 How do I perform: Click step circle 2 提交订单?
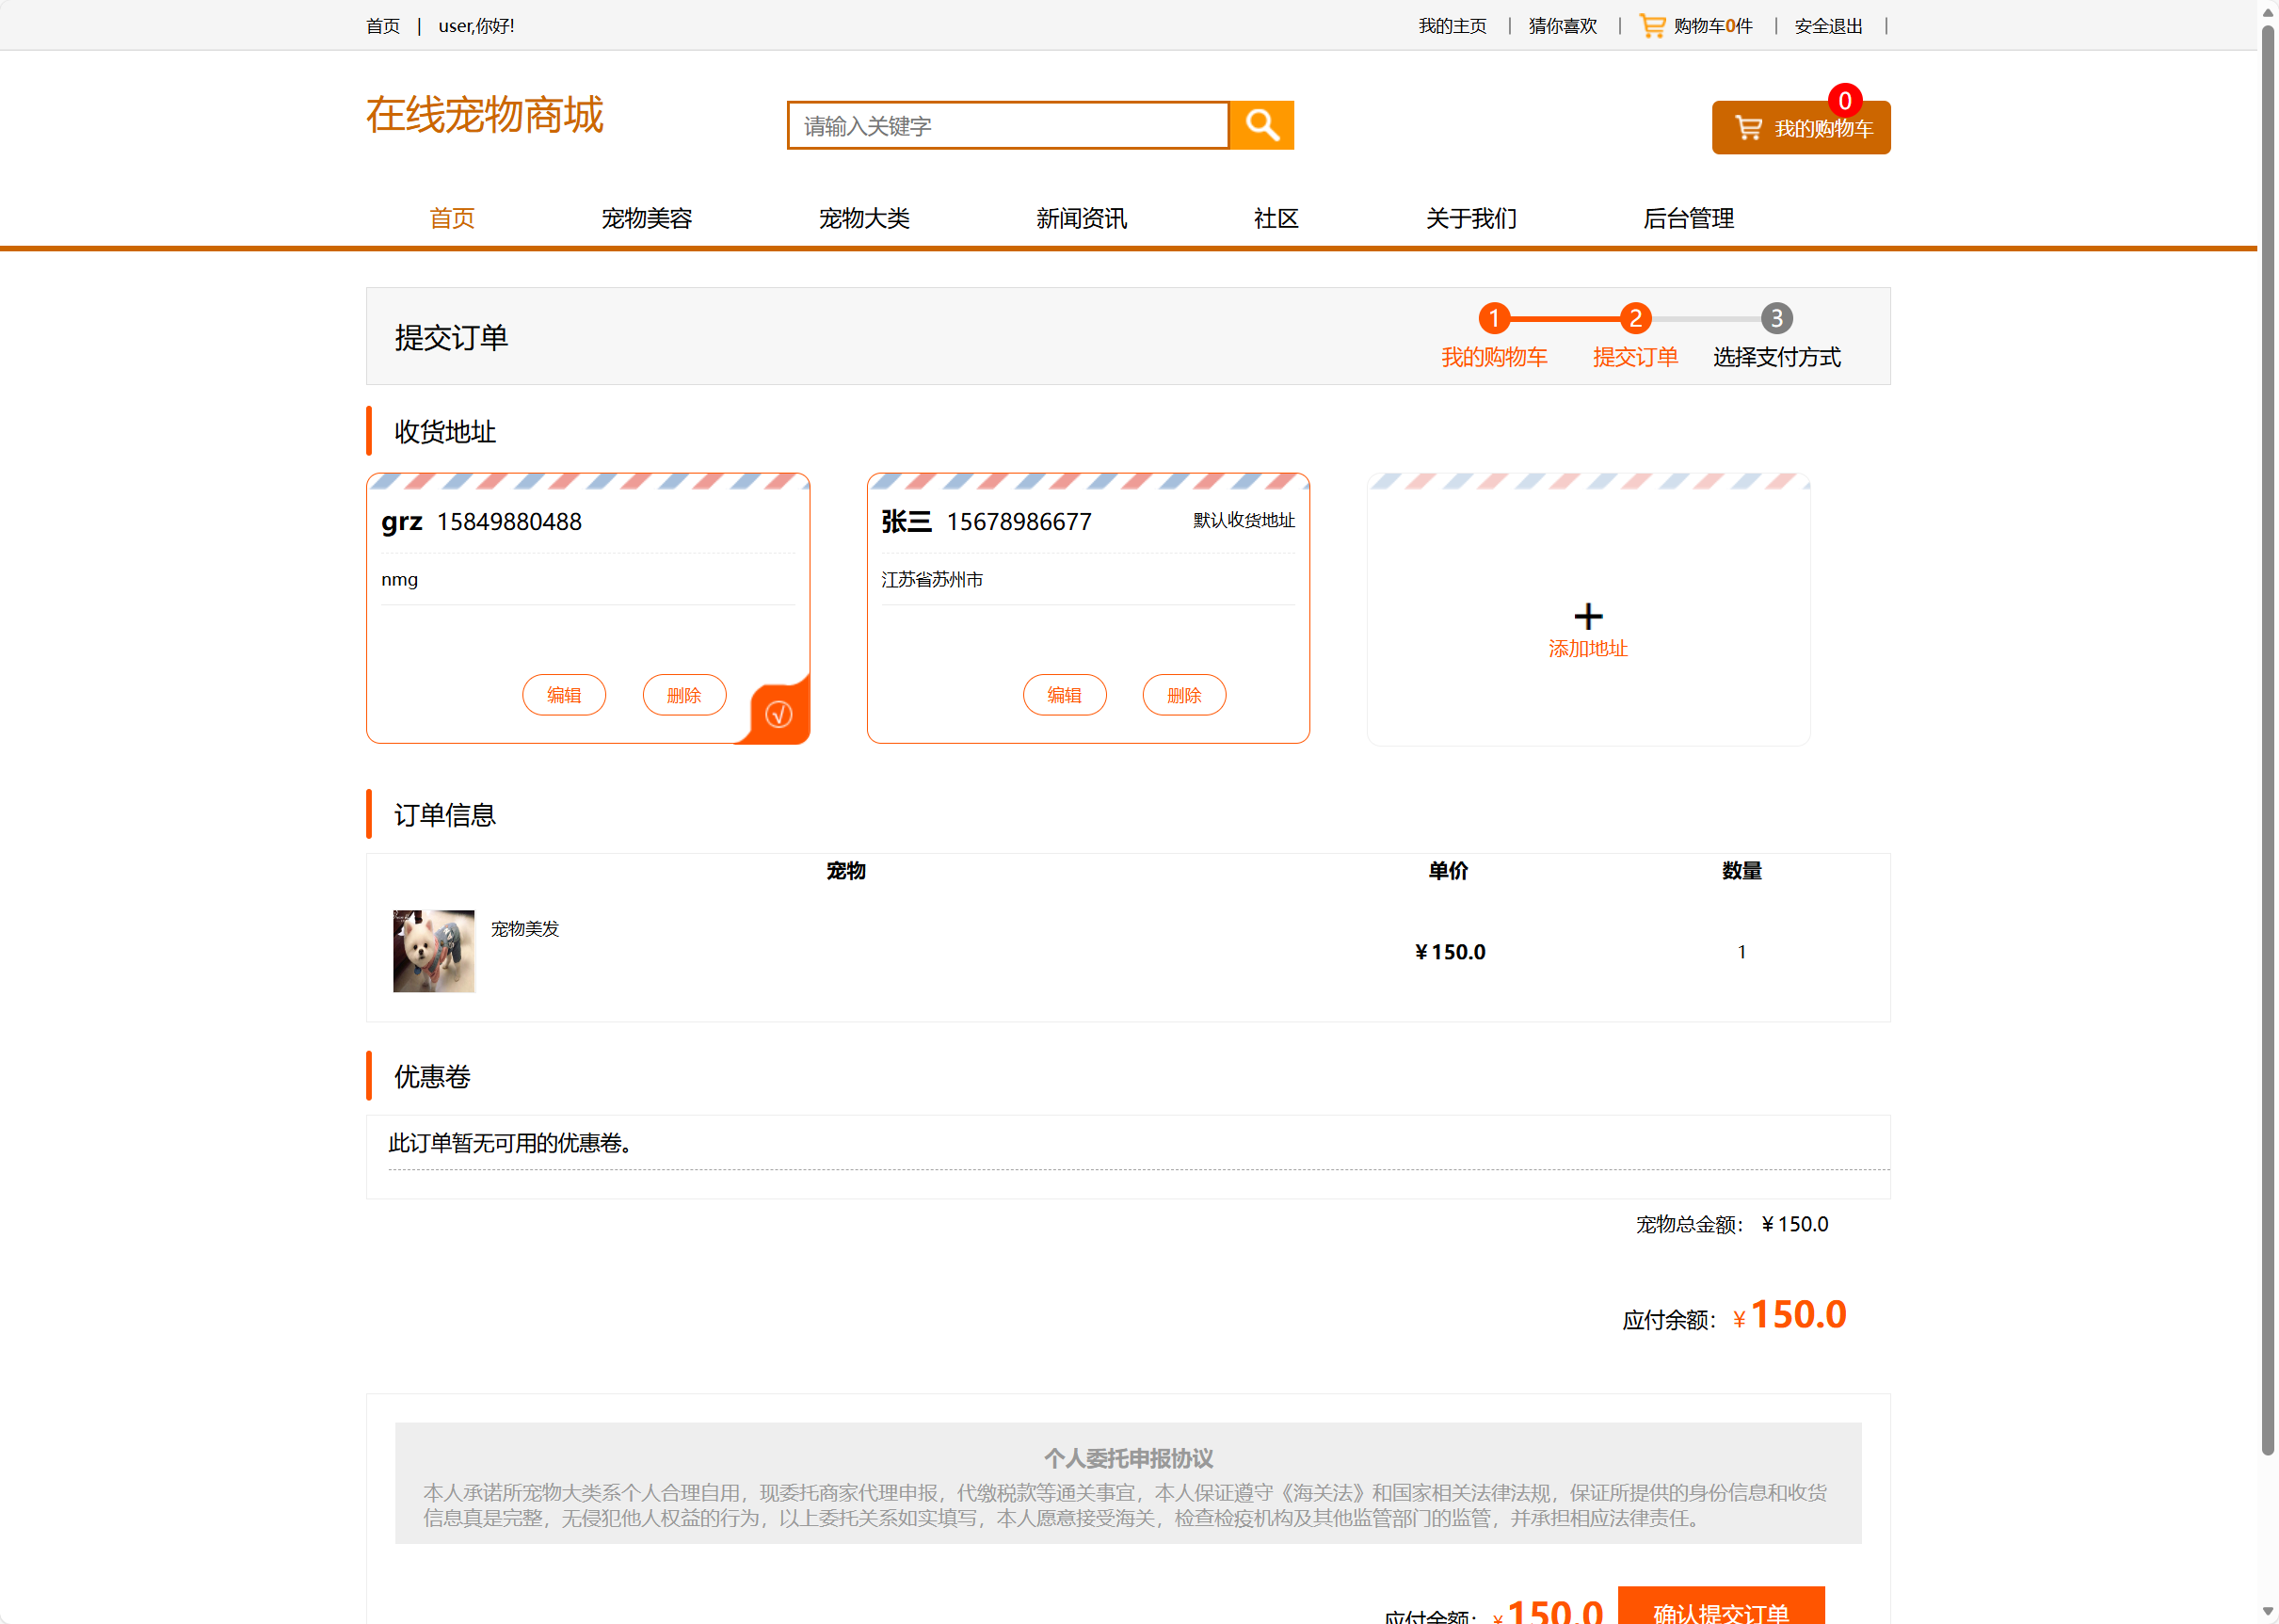click(x=1634, y=319)
